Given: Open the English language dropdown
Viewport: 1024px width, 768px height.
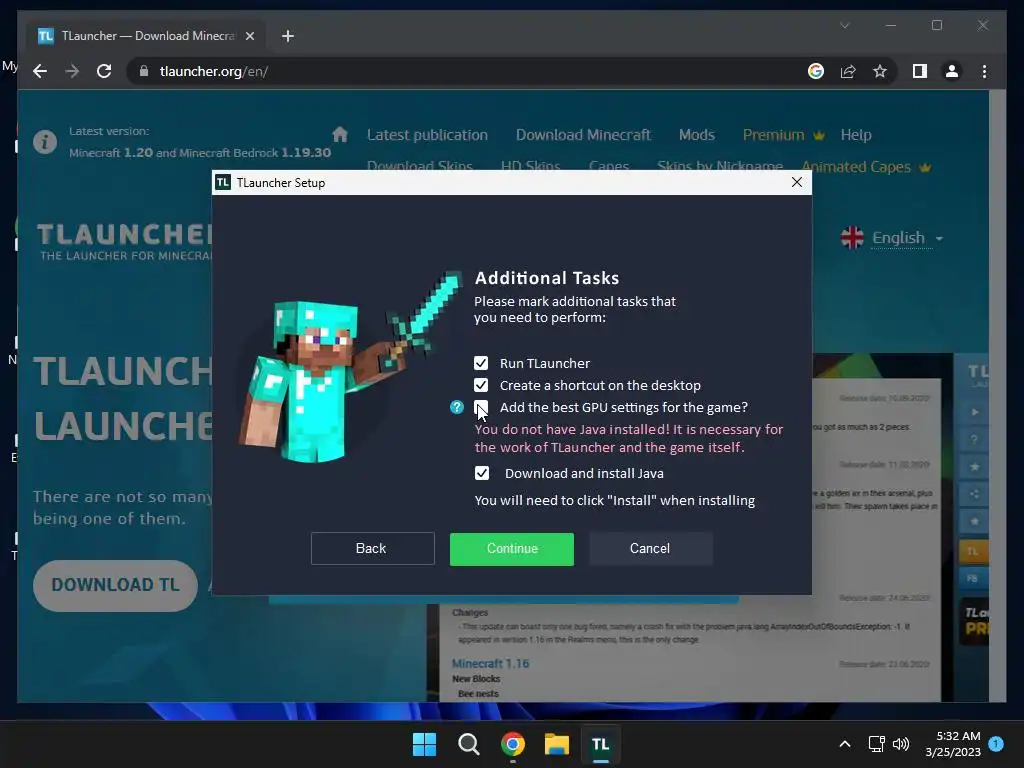Looking at the screenshot, I should [x=892, y=238].
